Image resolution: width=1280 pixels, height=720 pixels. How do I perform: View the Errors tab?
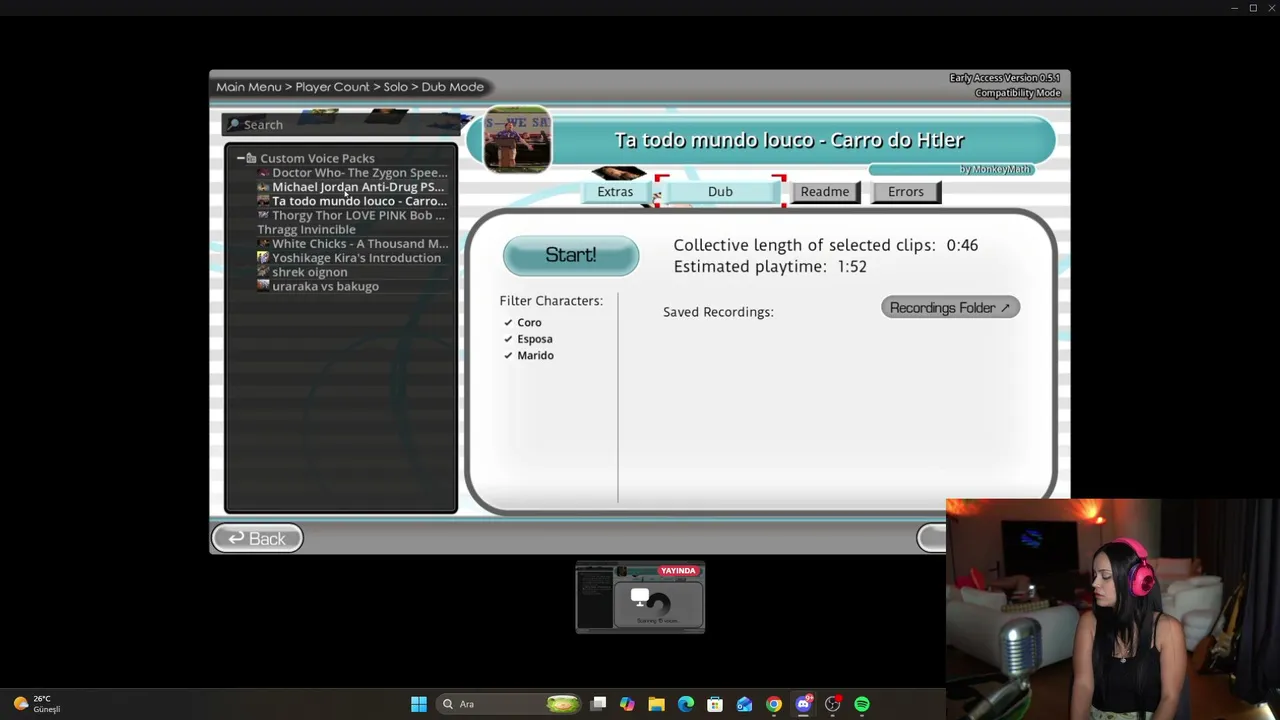coord(906,192)
